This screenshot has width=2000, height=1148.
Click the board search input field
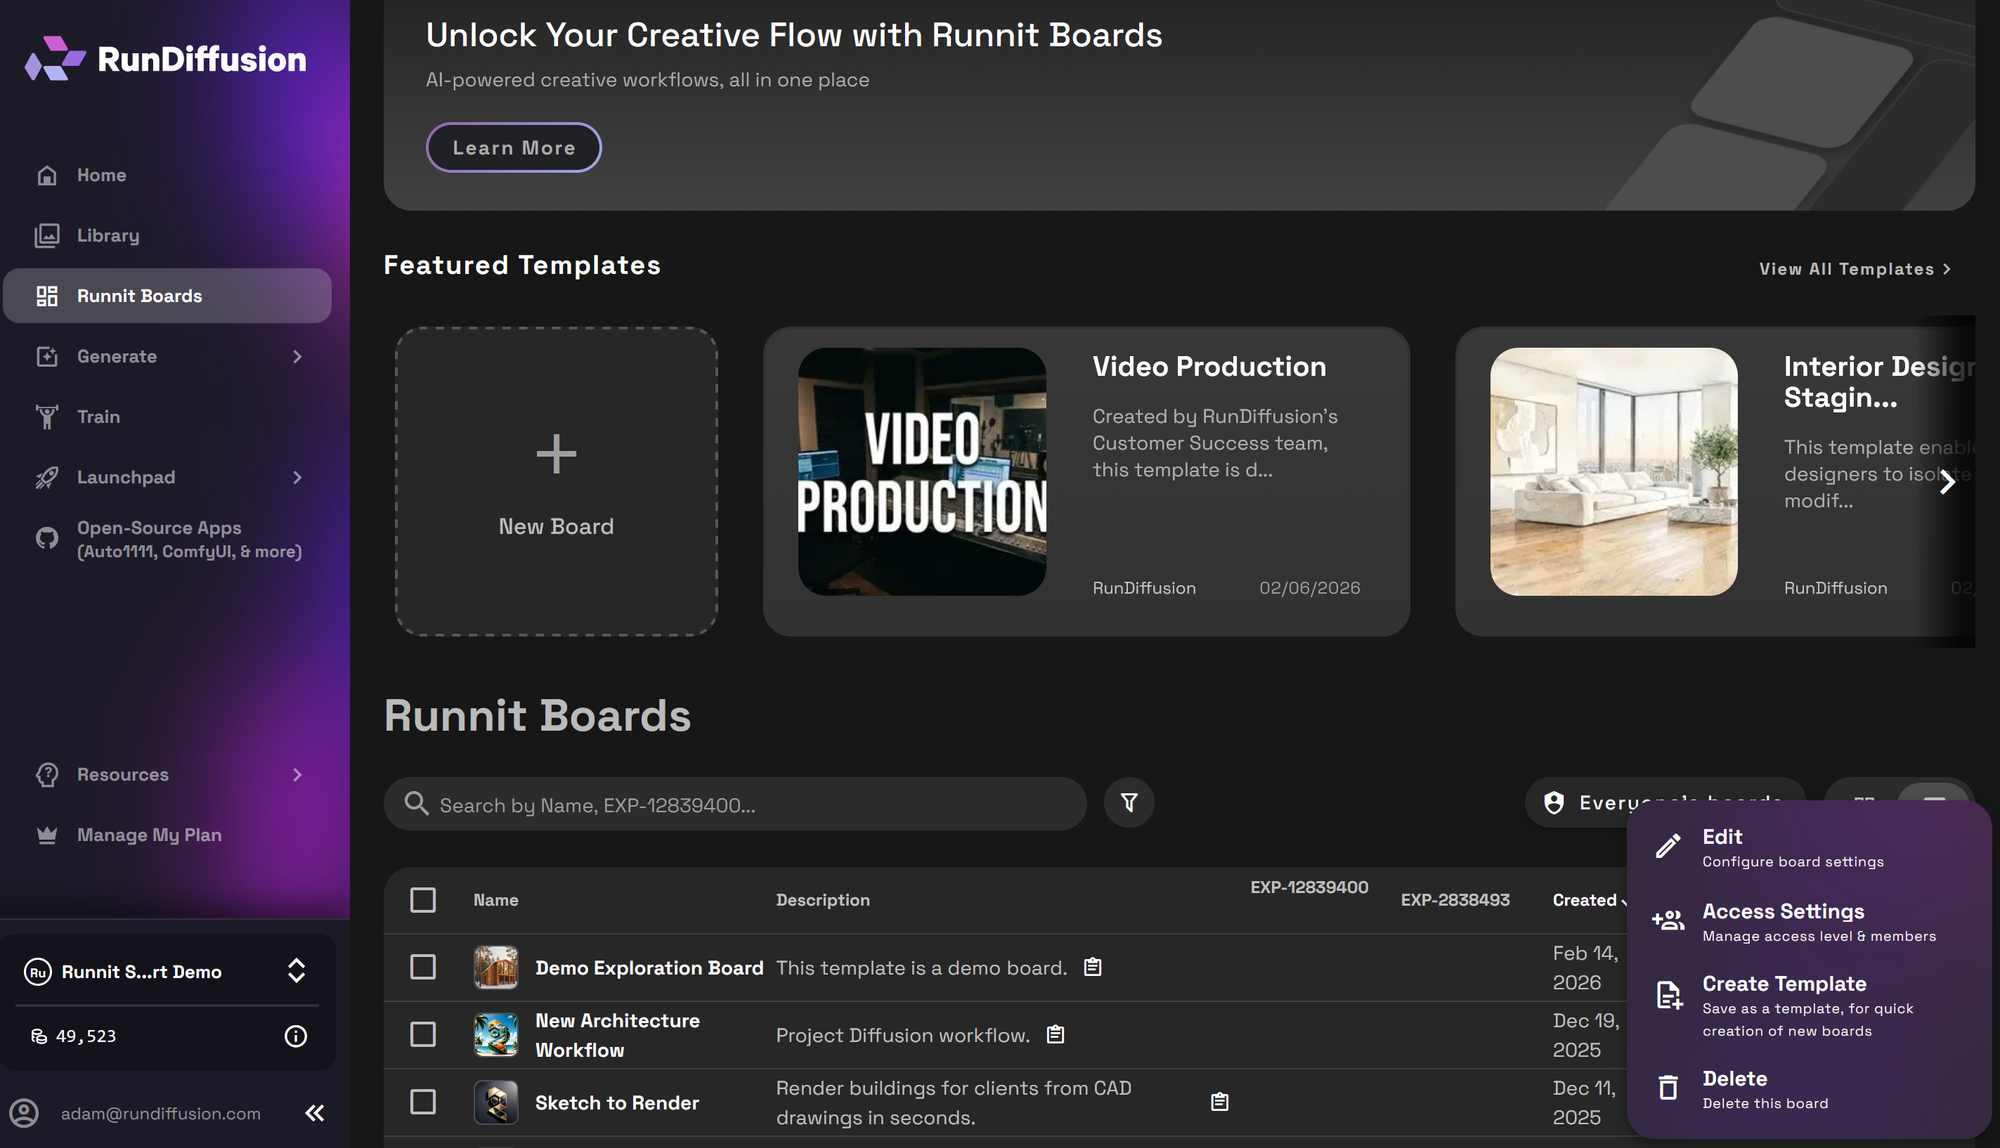click(x=736, y=805)
